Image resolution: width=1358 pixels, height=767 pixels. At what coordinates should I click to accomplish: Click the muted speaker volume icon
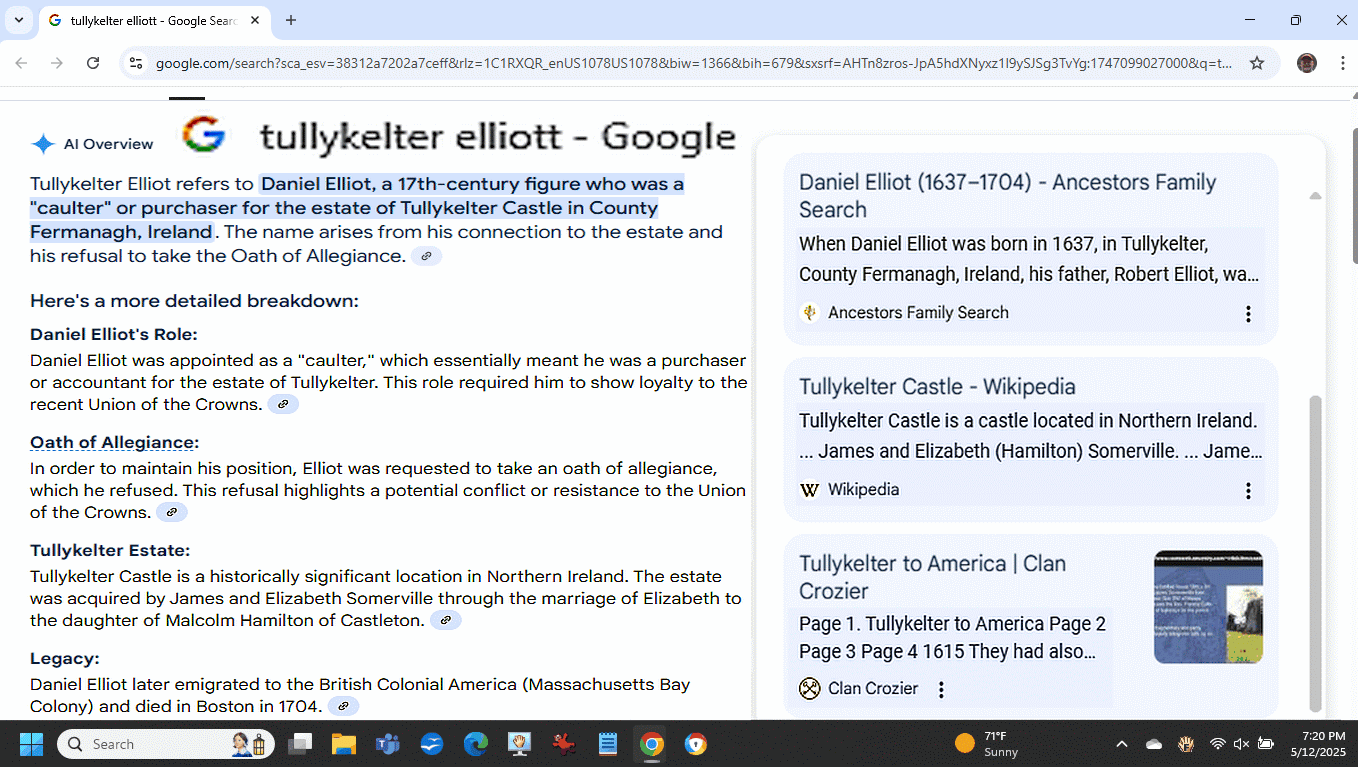tap(1241, 744)
